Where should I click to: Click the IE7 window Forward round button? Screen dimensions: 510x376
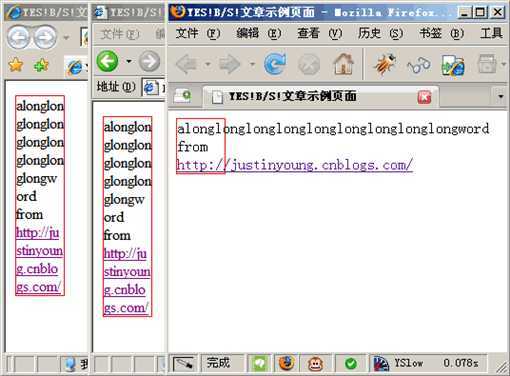pyautogui.click(x=45, y=37)
